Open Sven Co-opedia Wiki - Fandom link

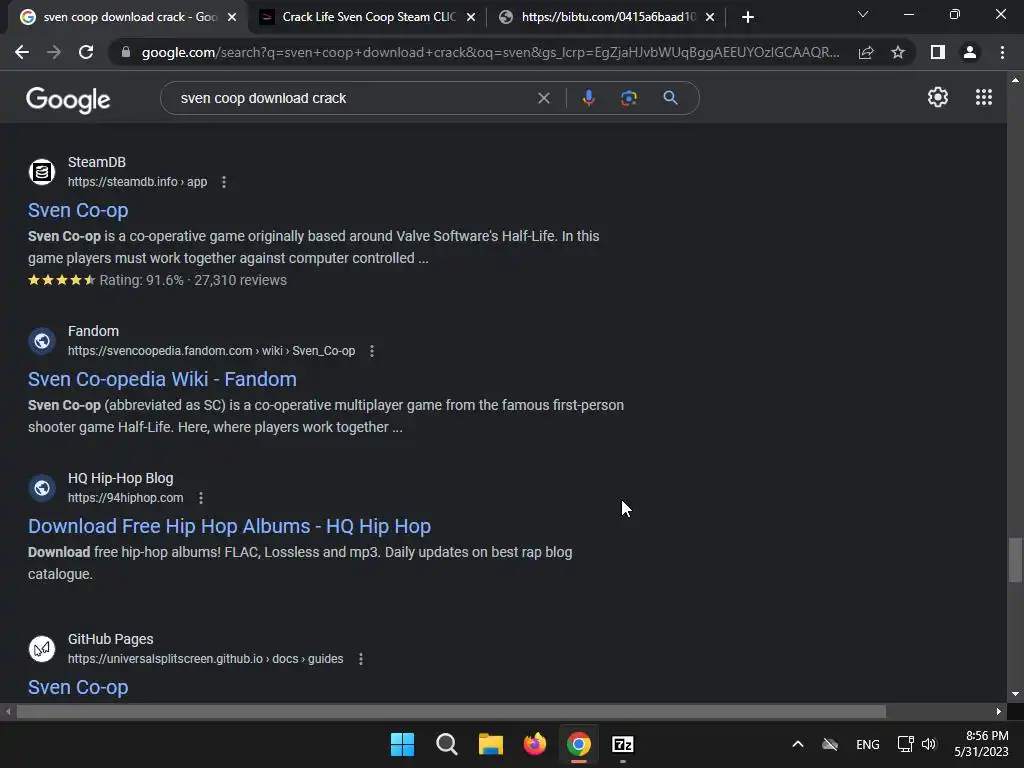[x=162, y=379]
